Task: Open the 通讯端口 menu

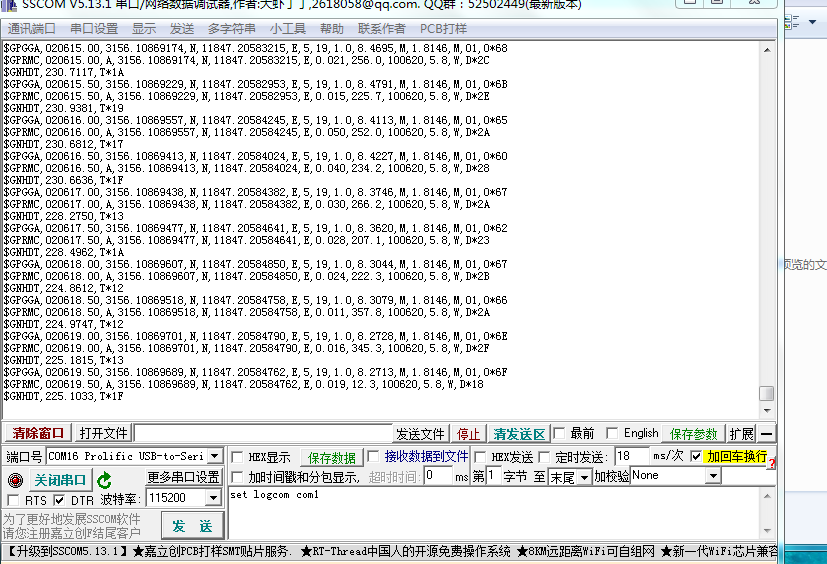Action: pyautogui.click(x=32, y=28)
